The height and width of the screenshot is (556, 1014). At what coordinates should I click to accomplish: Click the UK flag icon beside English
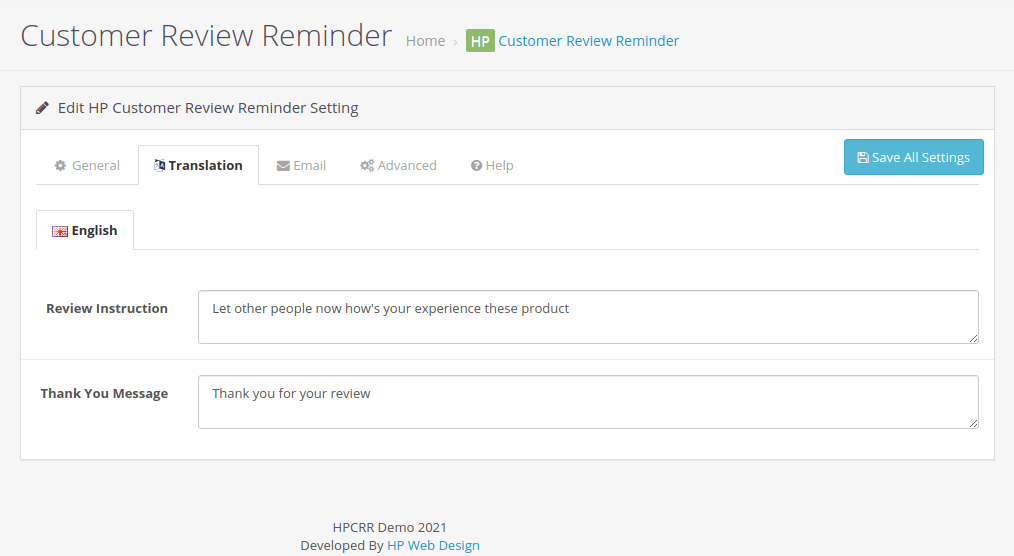tap(60, 231)
